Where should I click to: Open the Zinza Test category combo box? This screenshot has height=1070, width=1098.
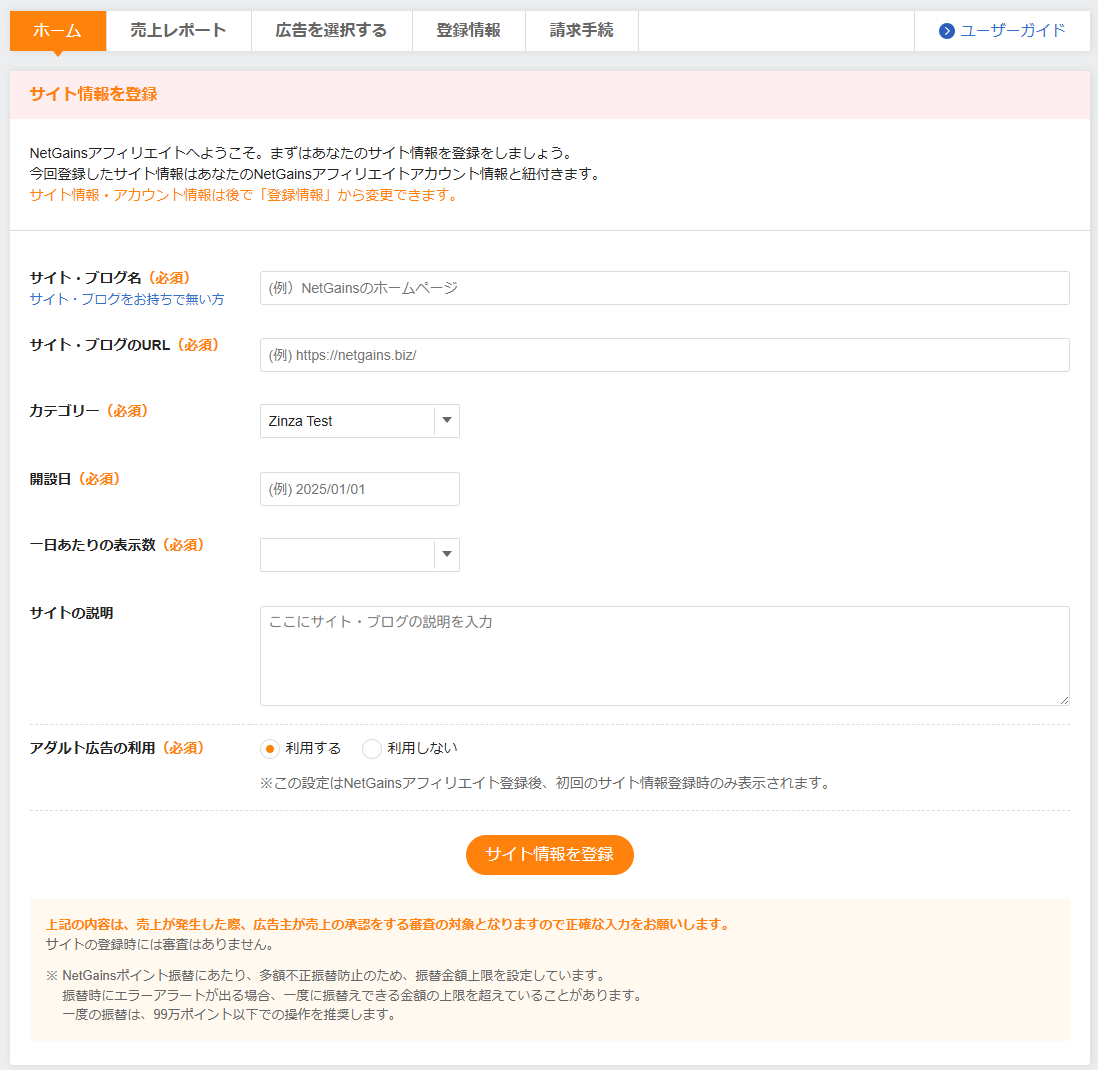click(346, 421)
